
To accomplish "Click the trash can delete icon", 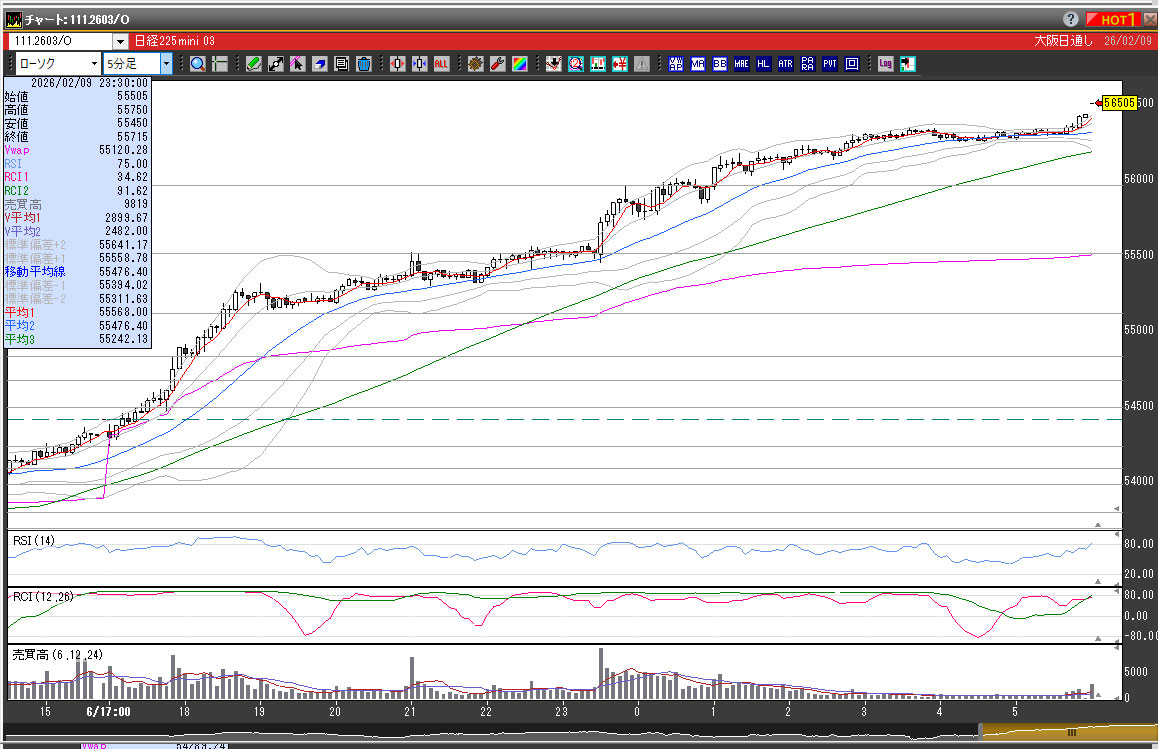I will coord(364,64).
